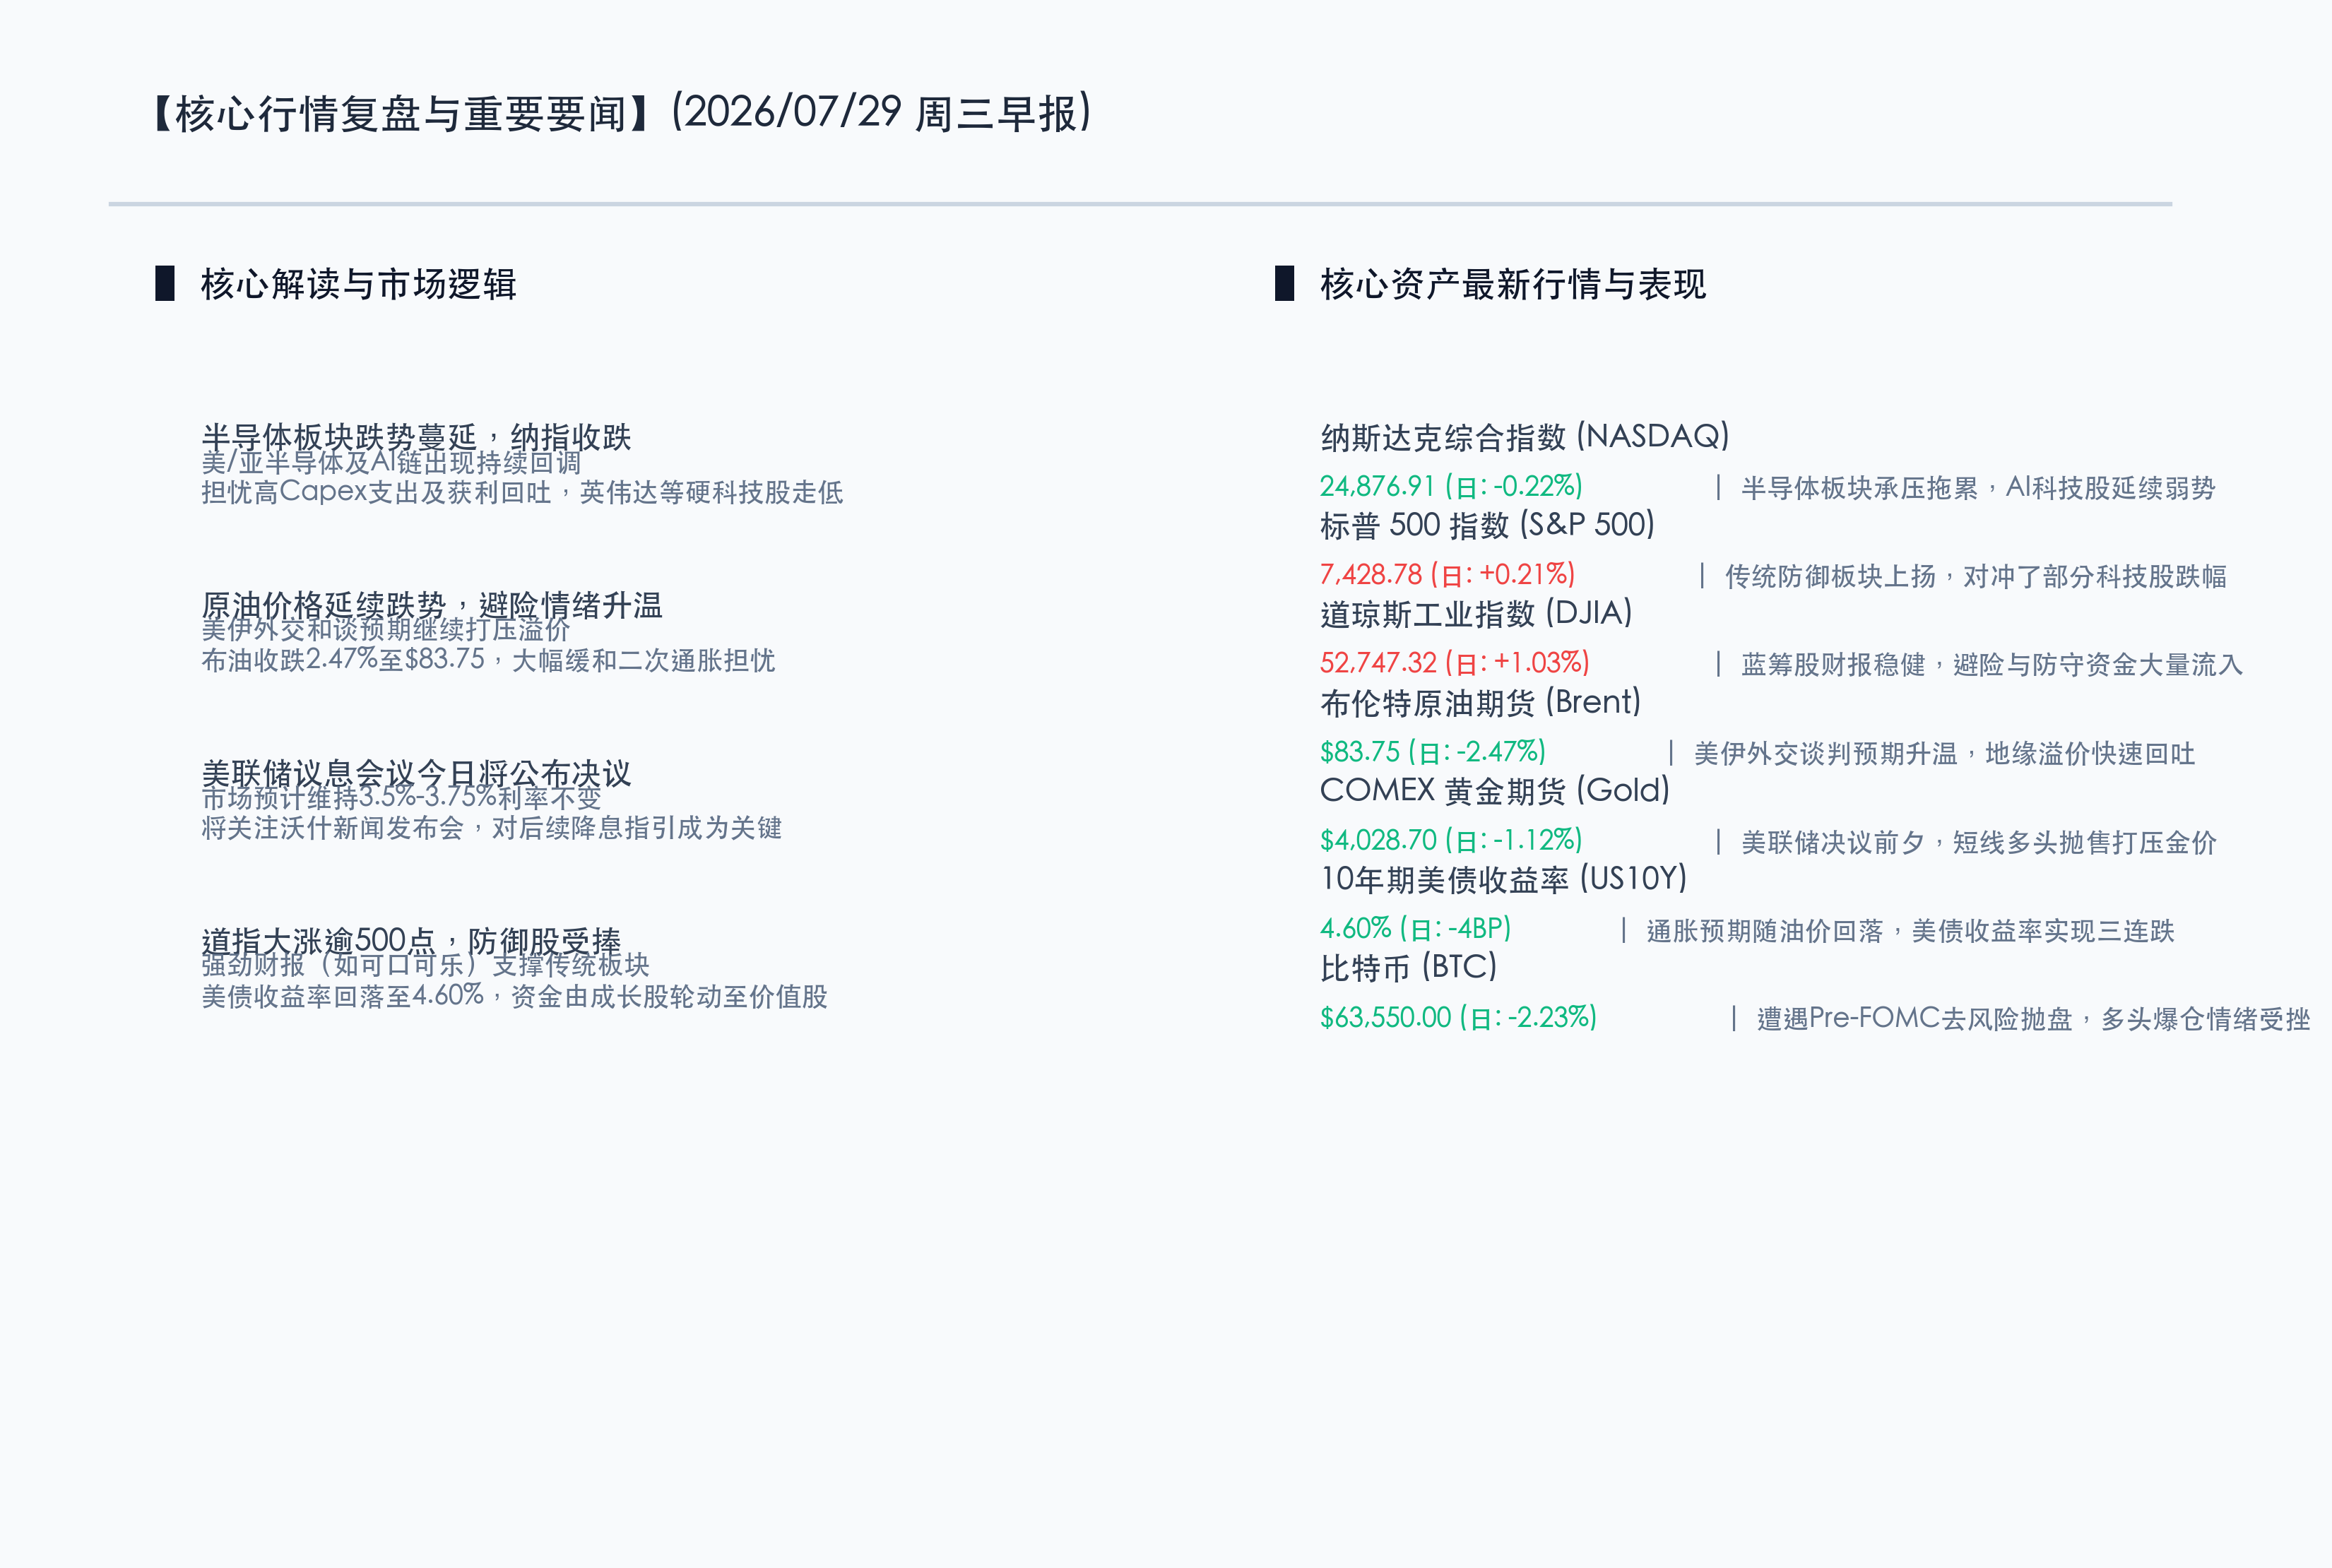Select the heading 核心资产最新行情与表现
The height and width of the screenshot is (1568, 2332).
[1513, 284]
